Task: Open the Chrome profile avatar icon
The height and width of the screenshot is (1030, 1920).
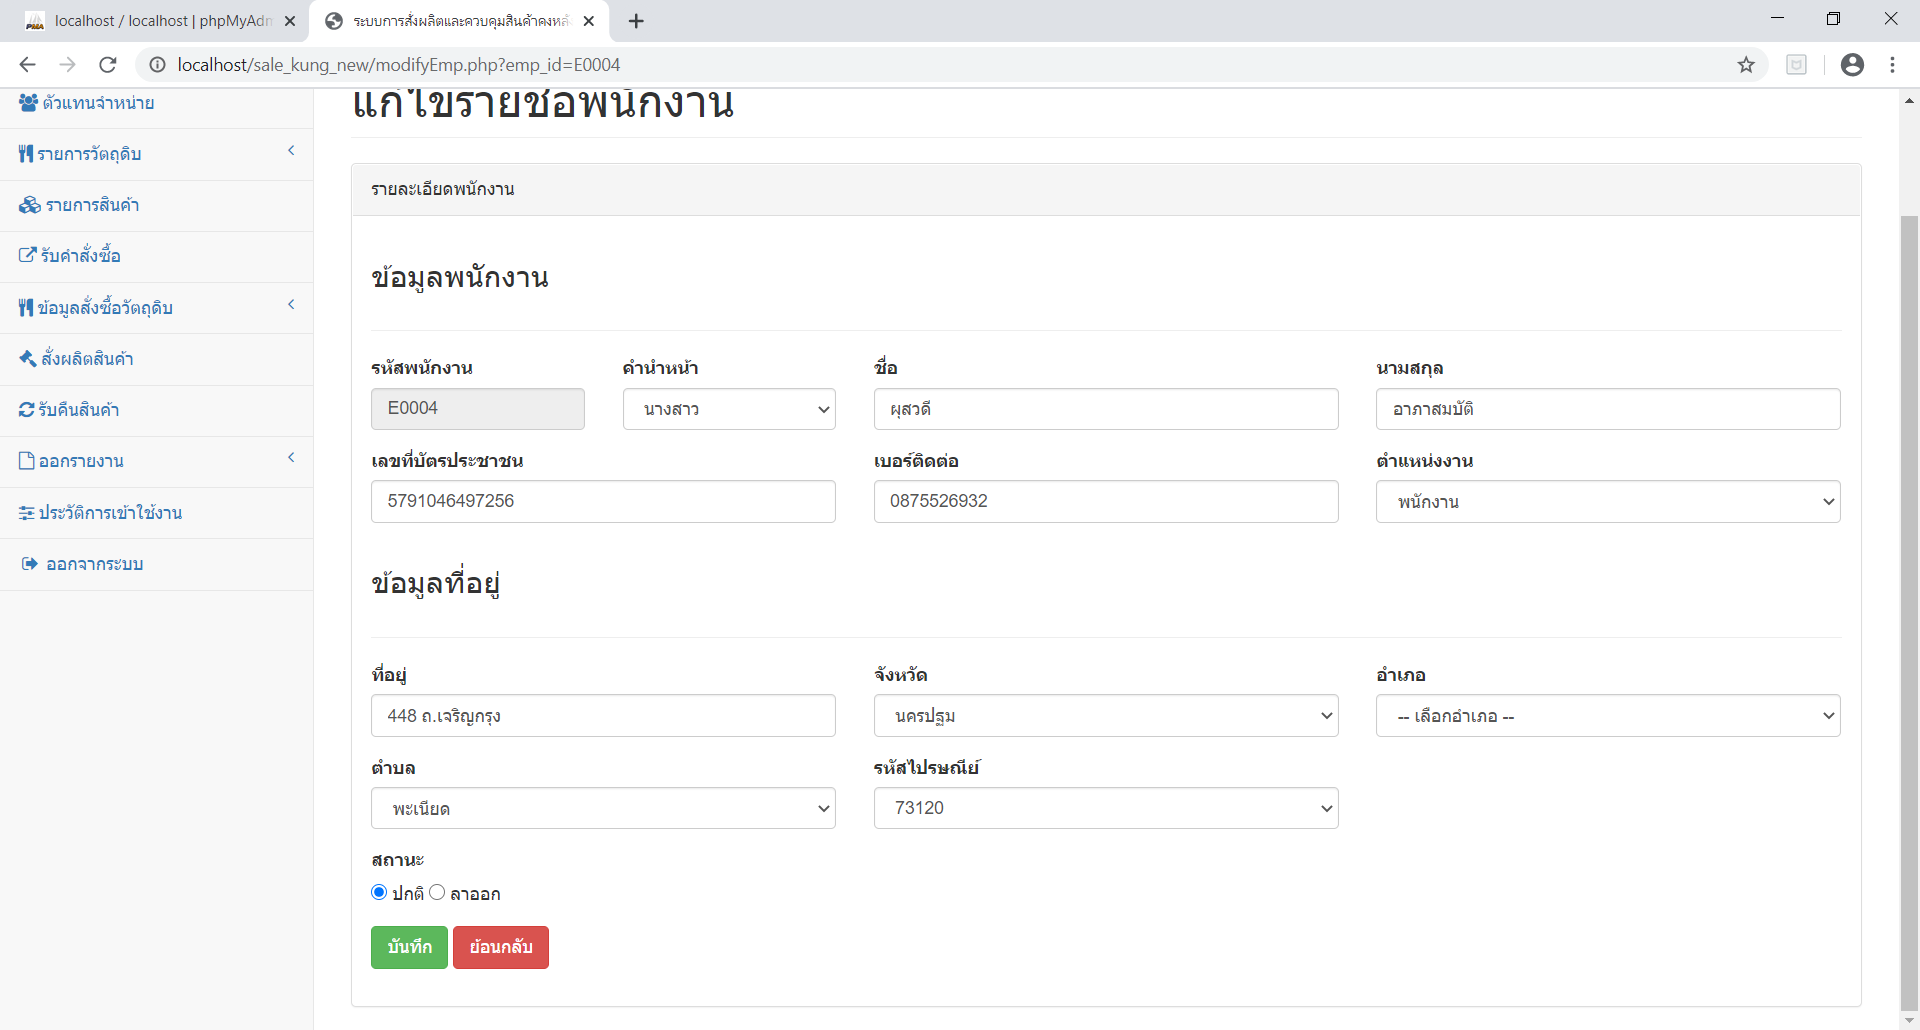Action: point(1852,65)
